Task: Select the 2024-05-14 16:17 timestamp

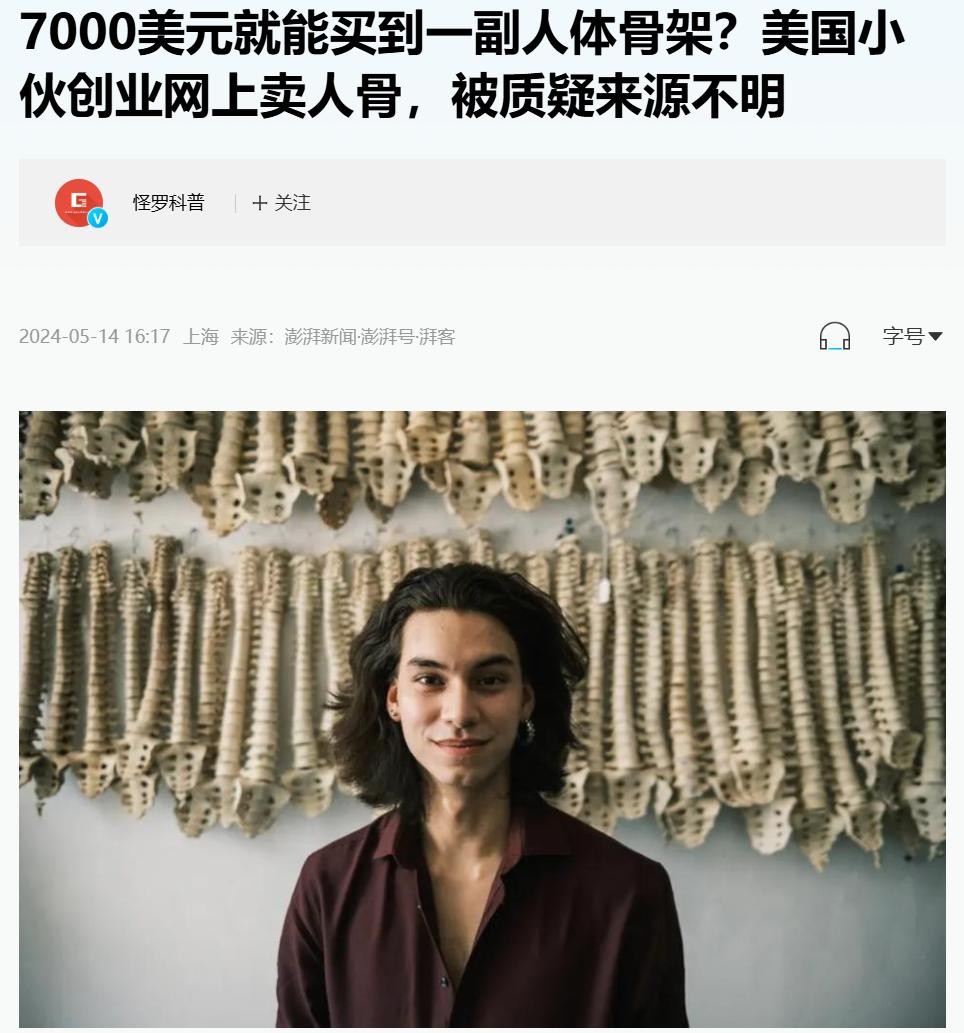Action: click(94, 337)
